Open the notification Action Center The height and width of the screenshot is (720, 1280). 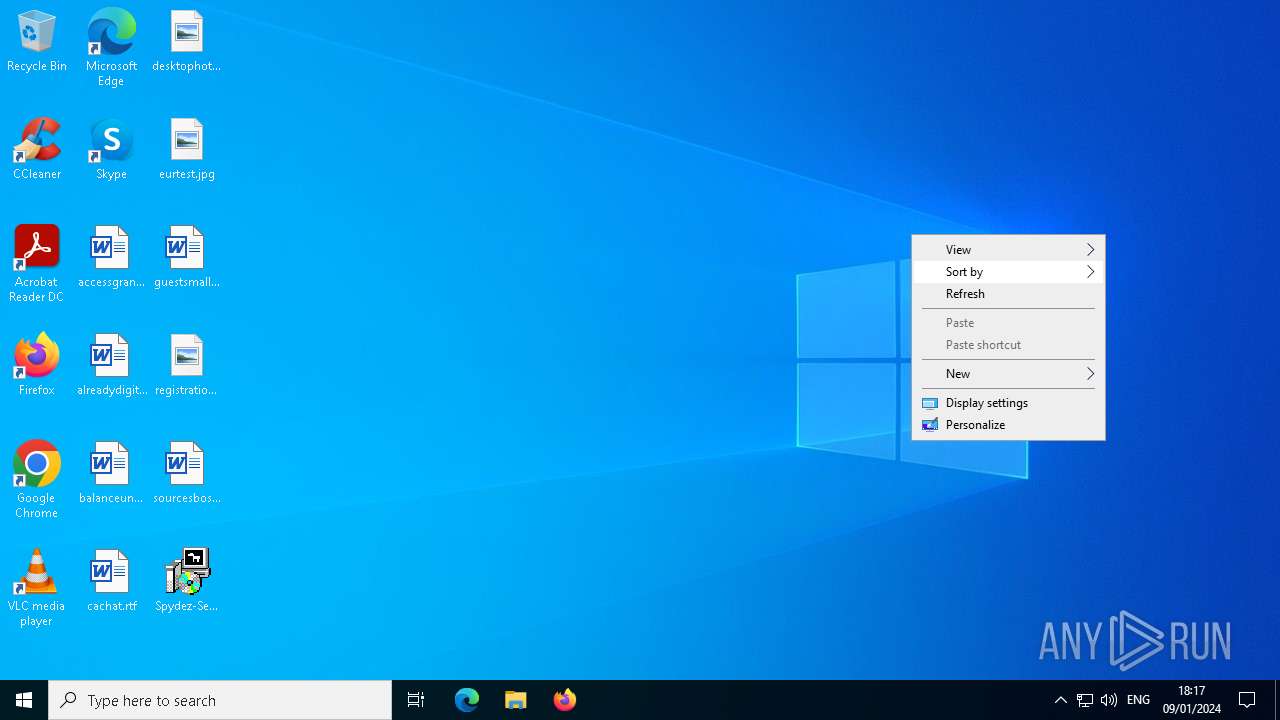[x=1248, y=700]
